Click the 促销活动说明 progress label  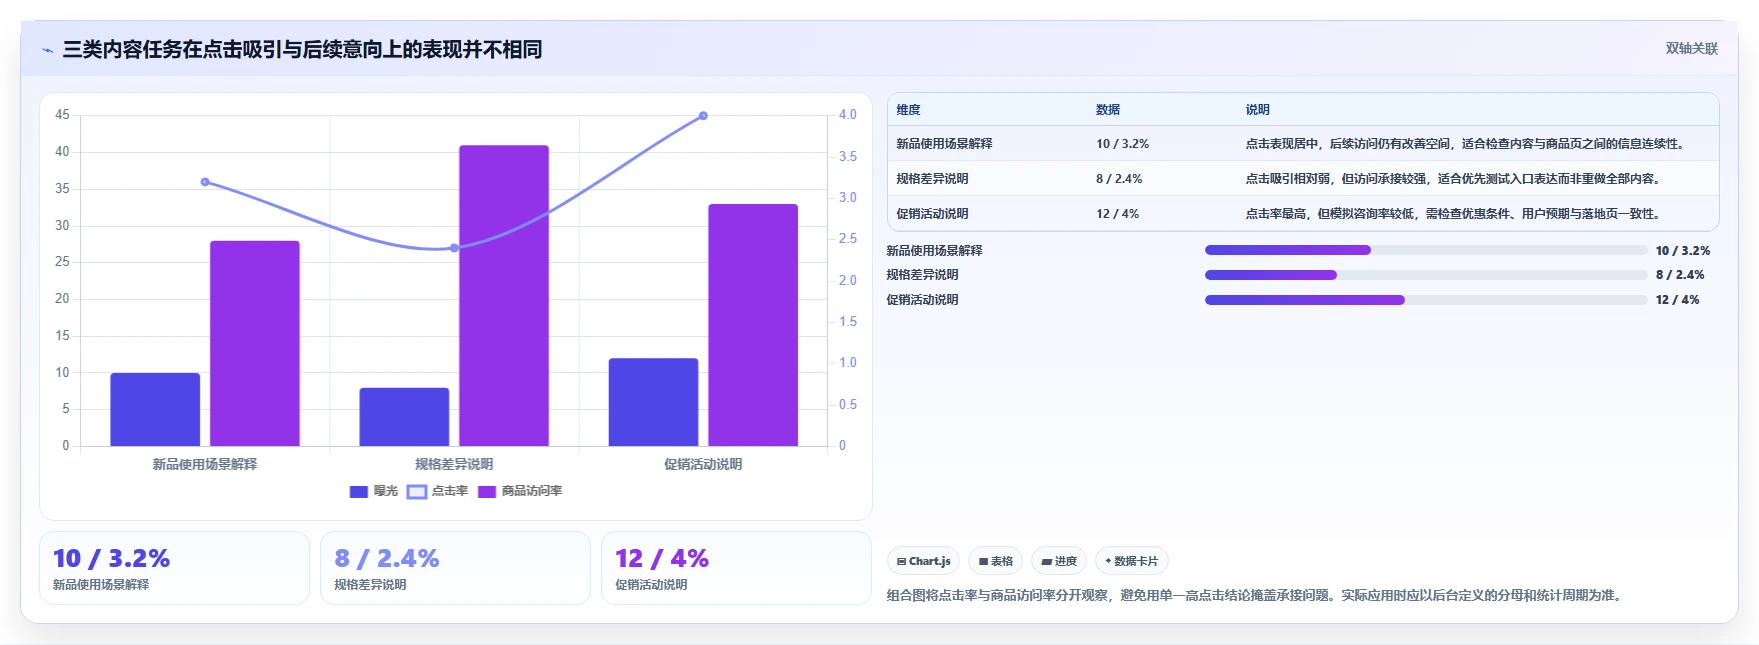pos(922,300)
